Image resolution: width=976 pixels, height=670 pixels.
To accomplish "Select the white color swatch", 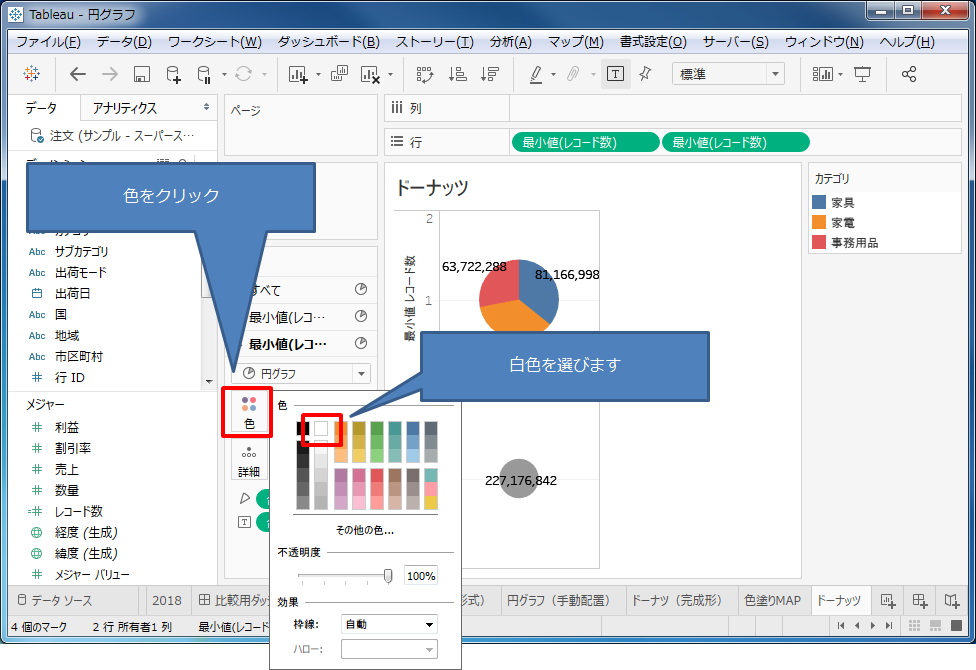I will tap(321, 429).
